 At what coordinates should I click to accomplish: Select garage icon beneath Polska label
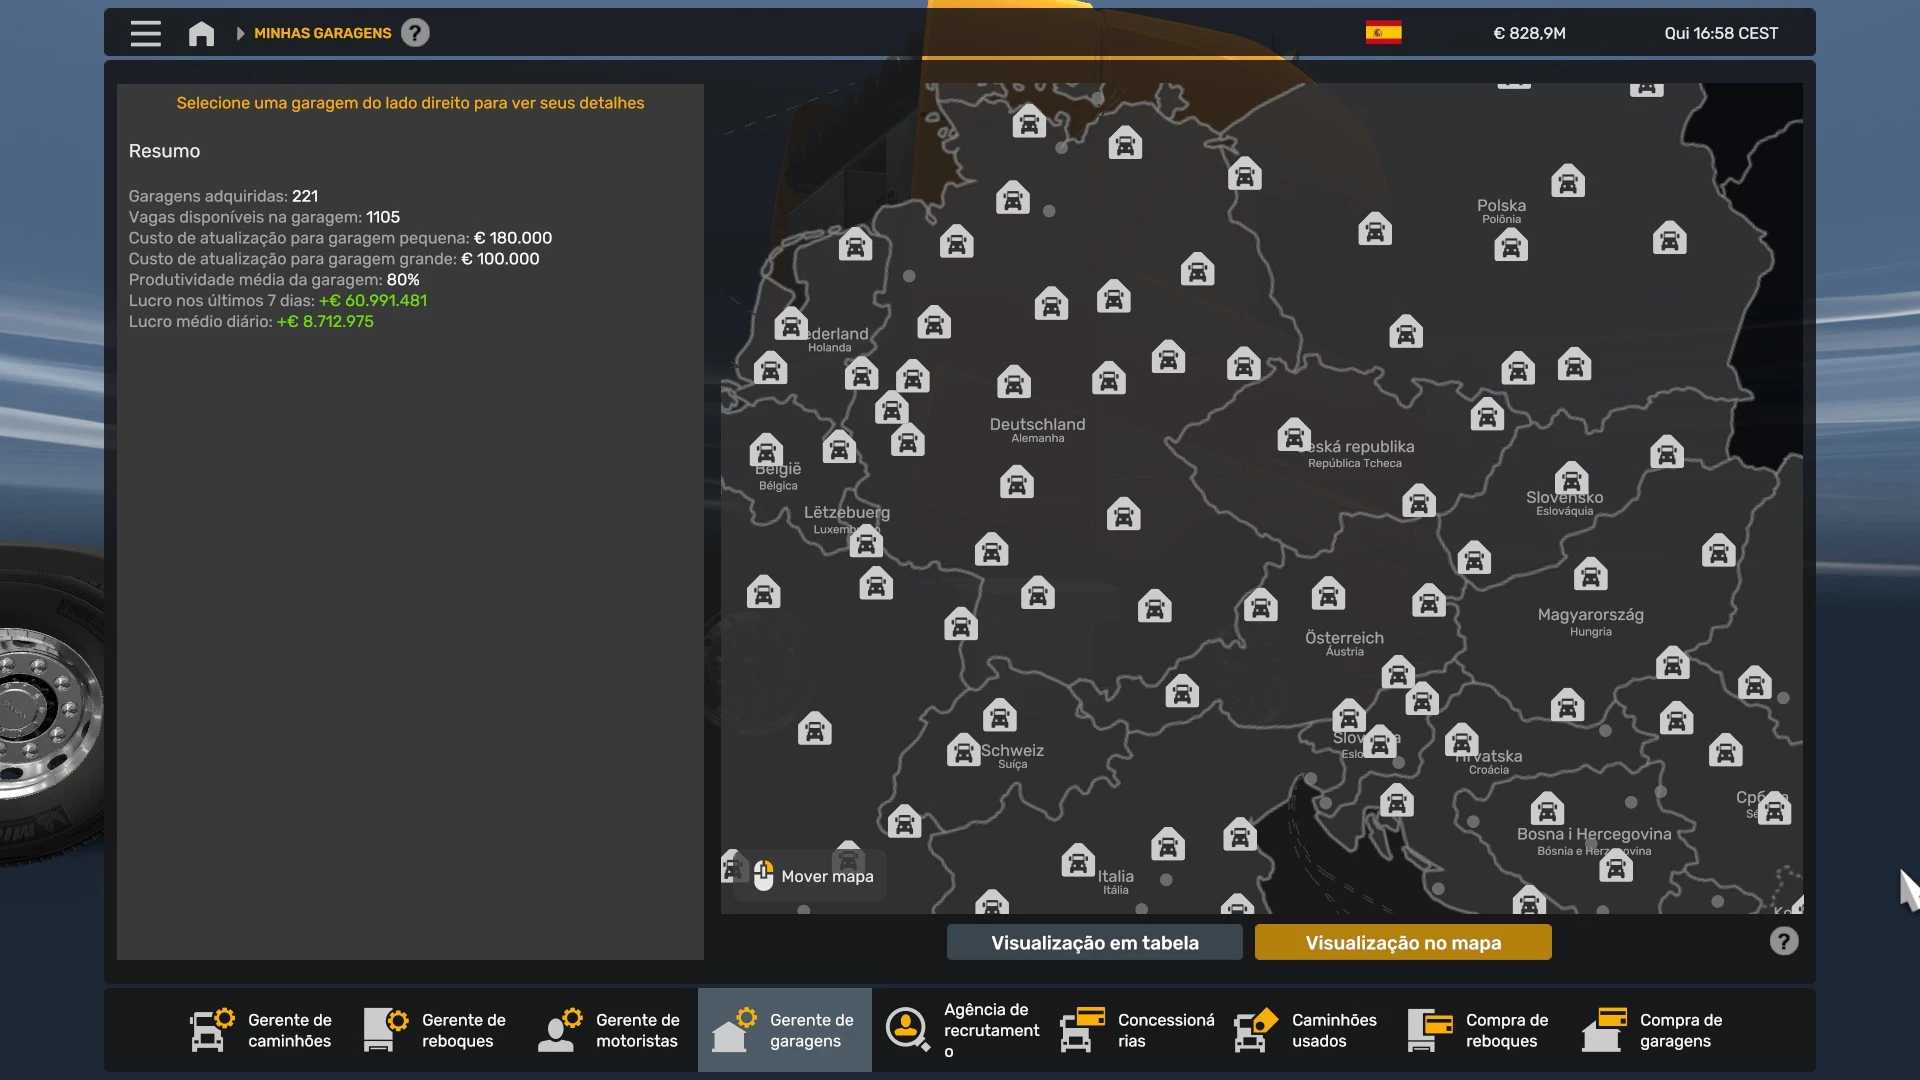pos(1510,245)
